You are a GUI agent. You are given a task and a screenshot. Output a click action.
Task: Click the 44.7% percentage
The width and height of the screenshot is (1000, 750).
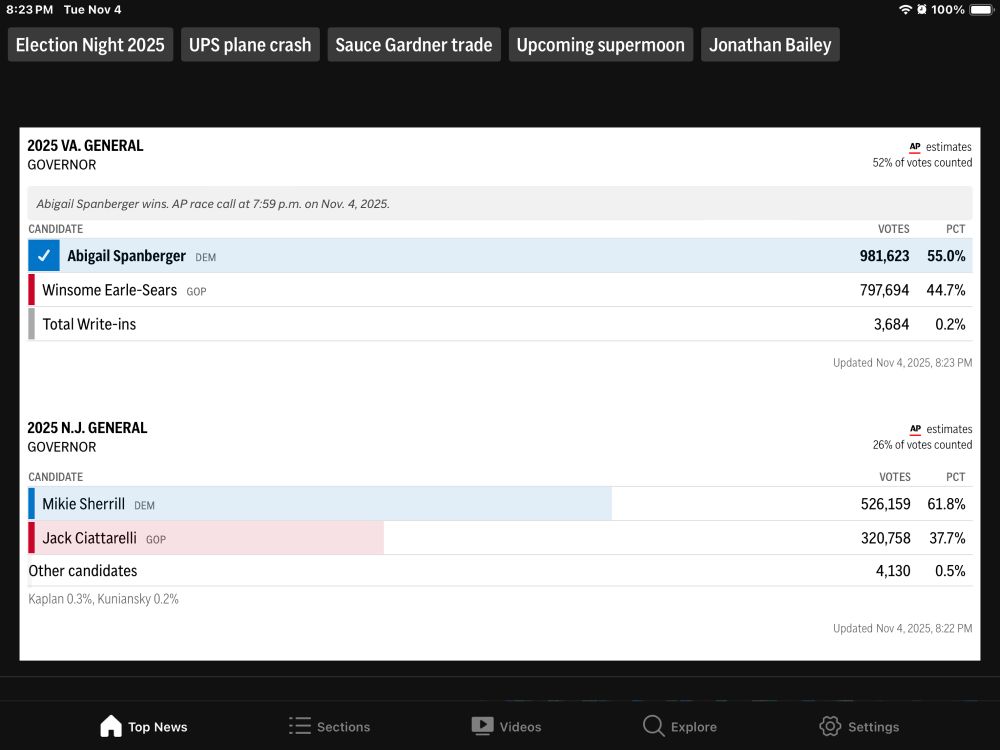pos(946,290)
